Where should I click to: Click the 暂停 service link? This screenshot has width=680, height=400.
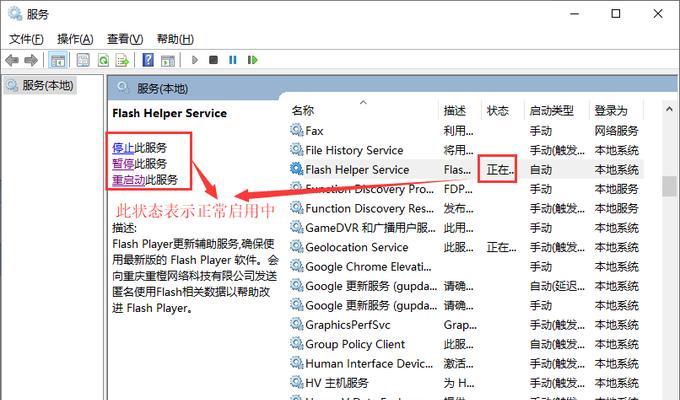point(123,164)
